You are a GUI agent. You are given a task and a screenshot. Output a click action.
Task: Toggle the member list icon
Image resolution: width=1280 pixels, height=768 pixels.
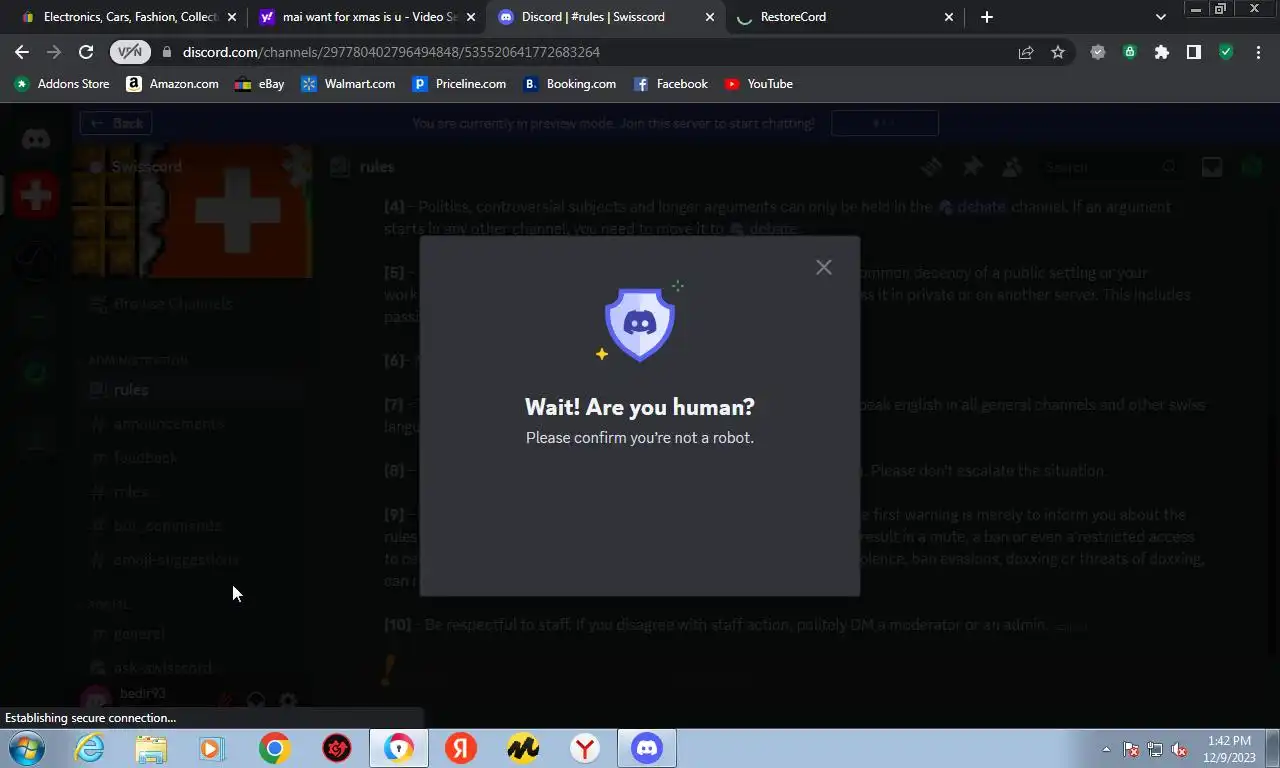tap(1012, 167)
